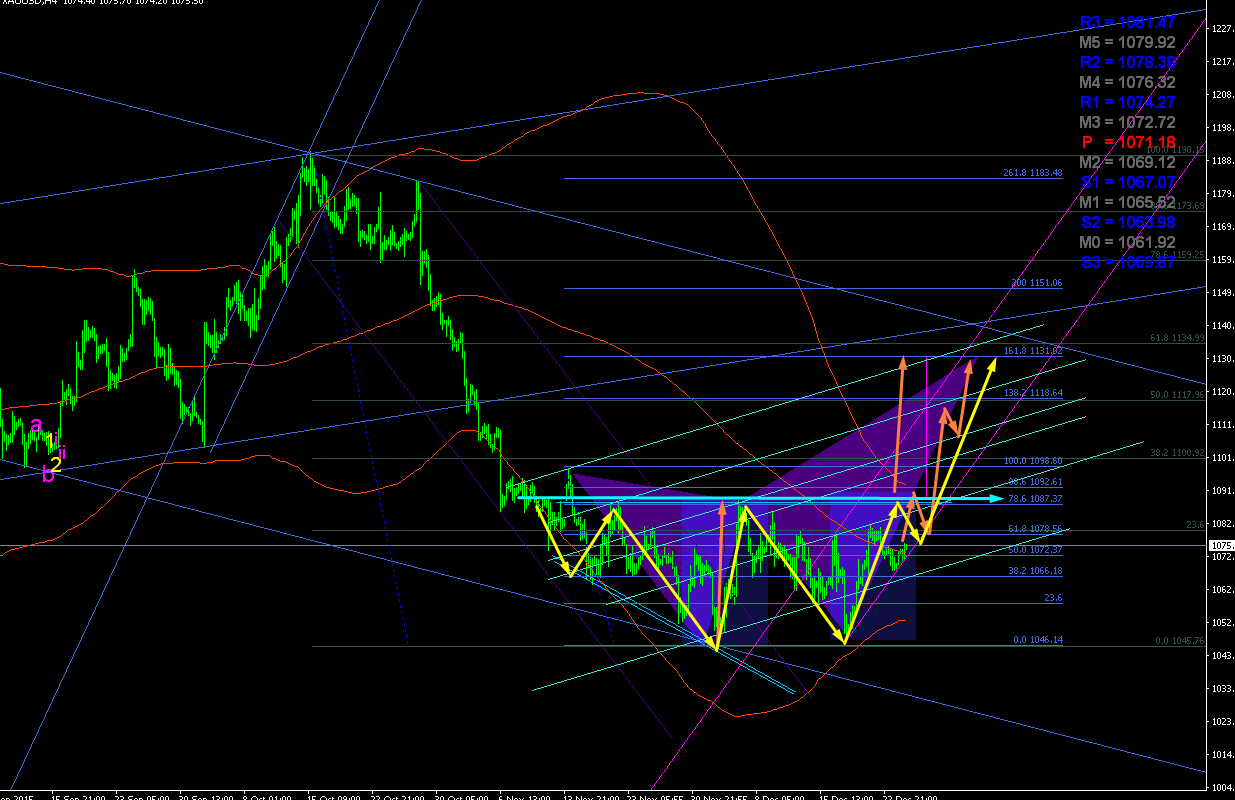This screenshot has width=1235, height=800.
Task: Click the grey 100.0 1190.15 retracement label
Action: point(1174,149)
